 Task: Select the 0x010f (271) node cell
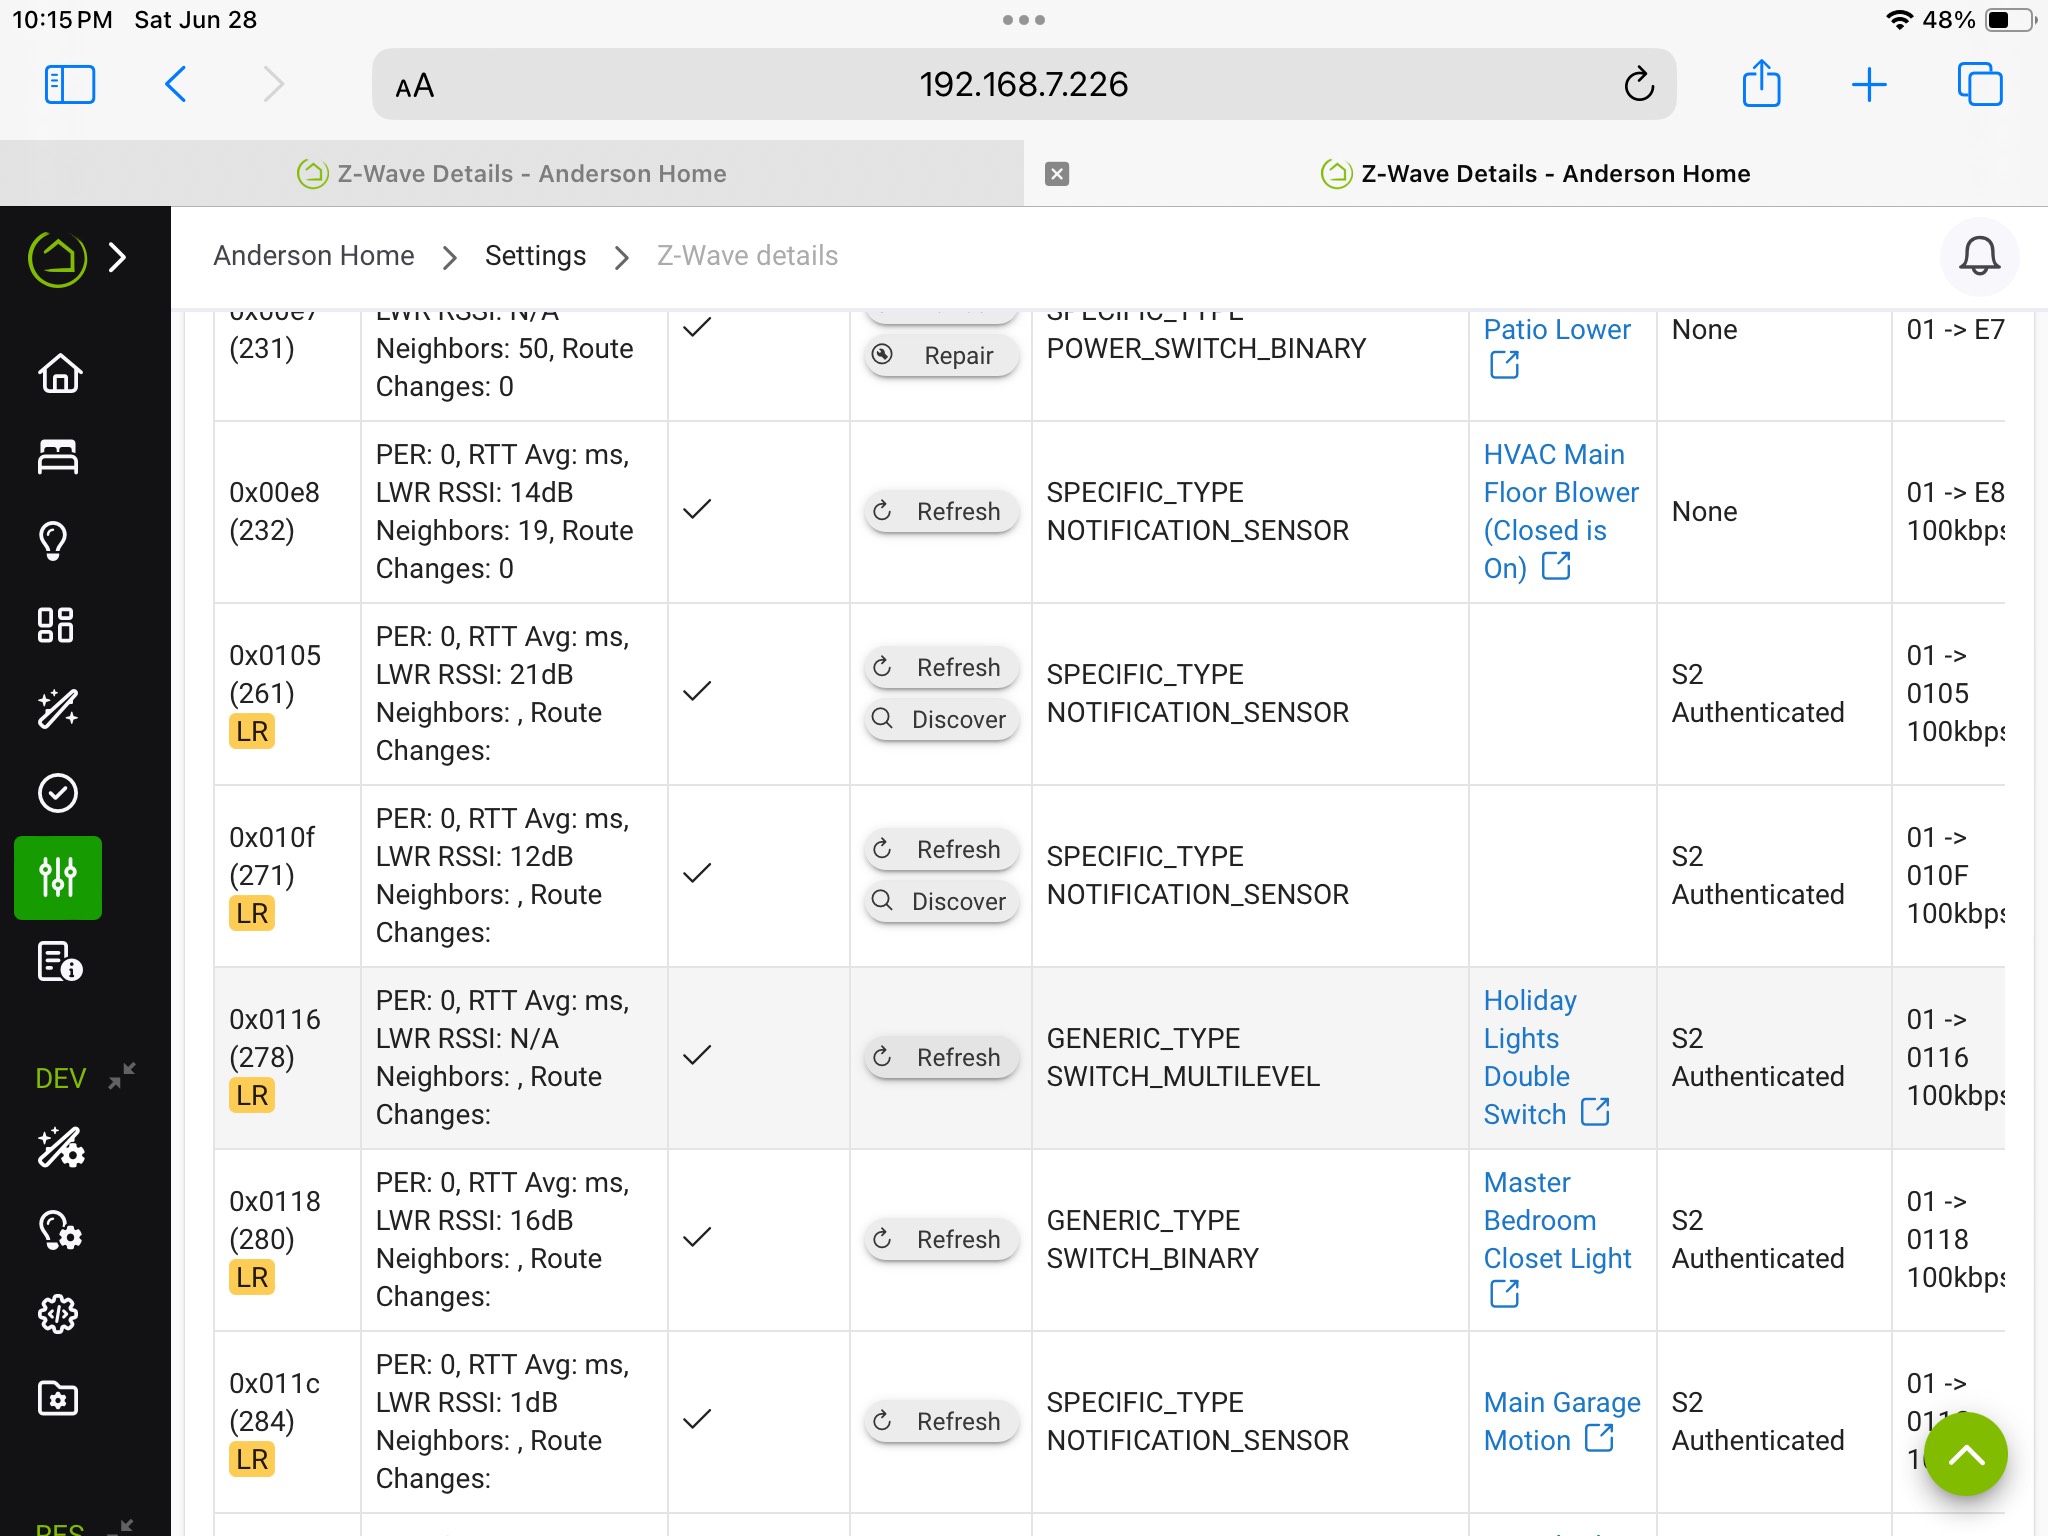click(x=287, y=876)
